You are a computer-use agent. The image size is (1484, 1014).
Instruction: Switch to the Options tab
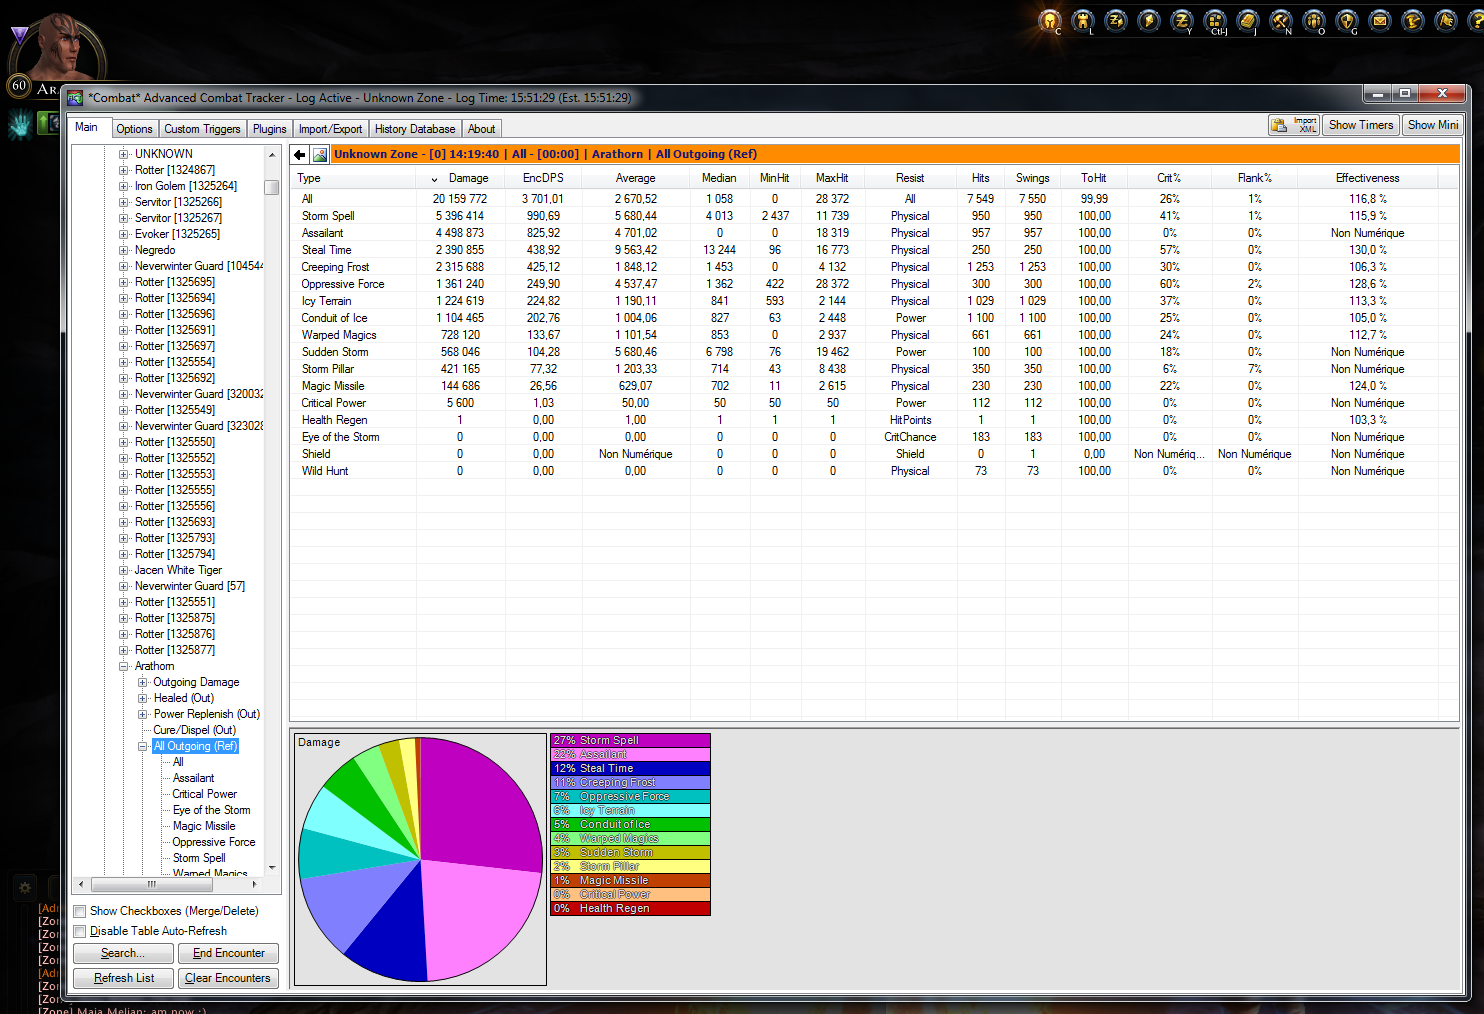[x=134, y=128]
